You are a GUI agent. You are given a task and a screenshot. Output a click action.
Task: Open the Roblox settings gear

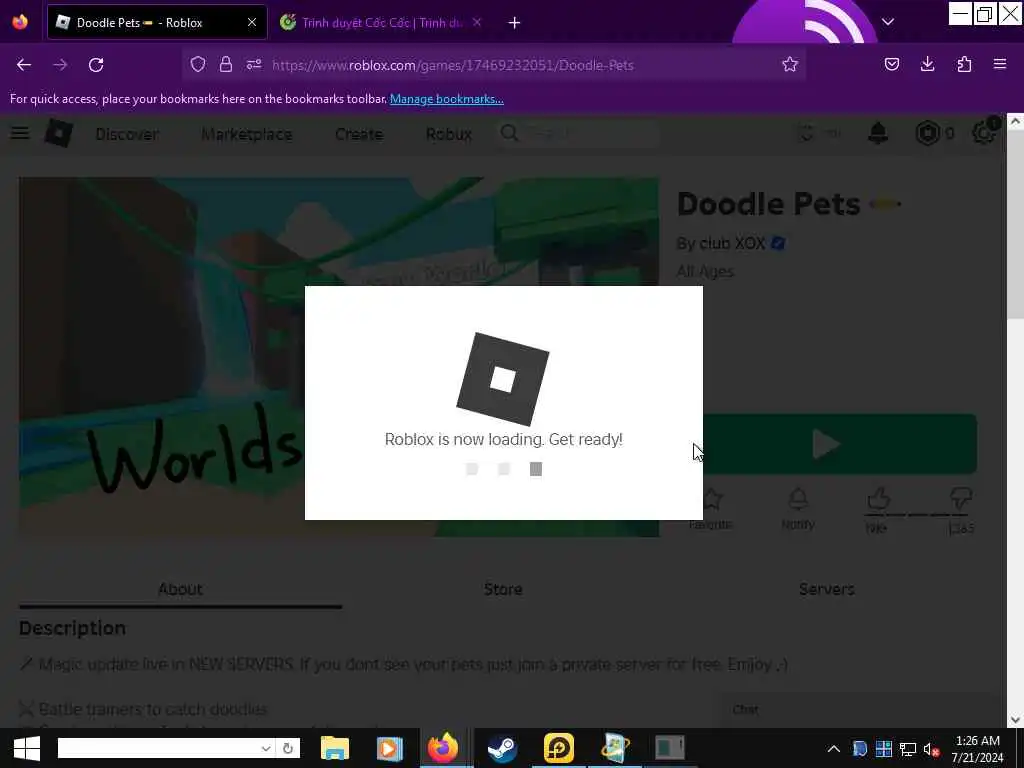[x=983, y=133]
